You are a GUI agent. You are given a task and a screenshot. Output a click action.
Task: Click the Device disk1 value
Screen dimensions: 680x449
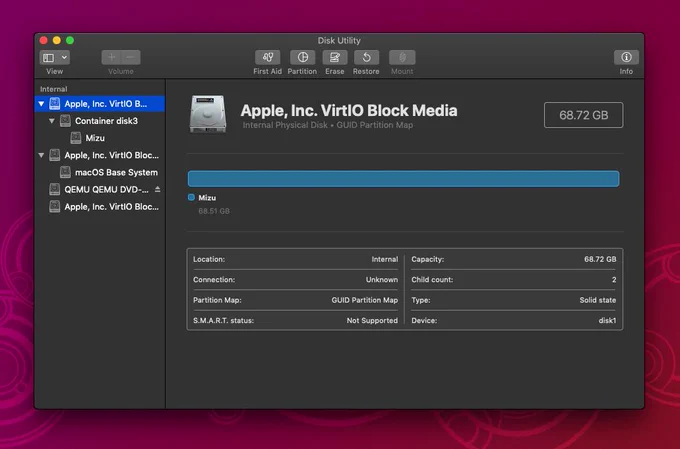[607, 321]
